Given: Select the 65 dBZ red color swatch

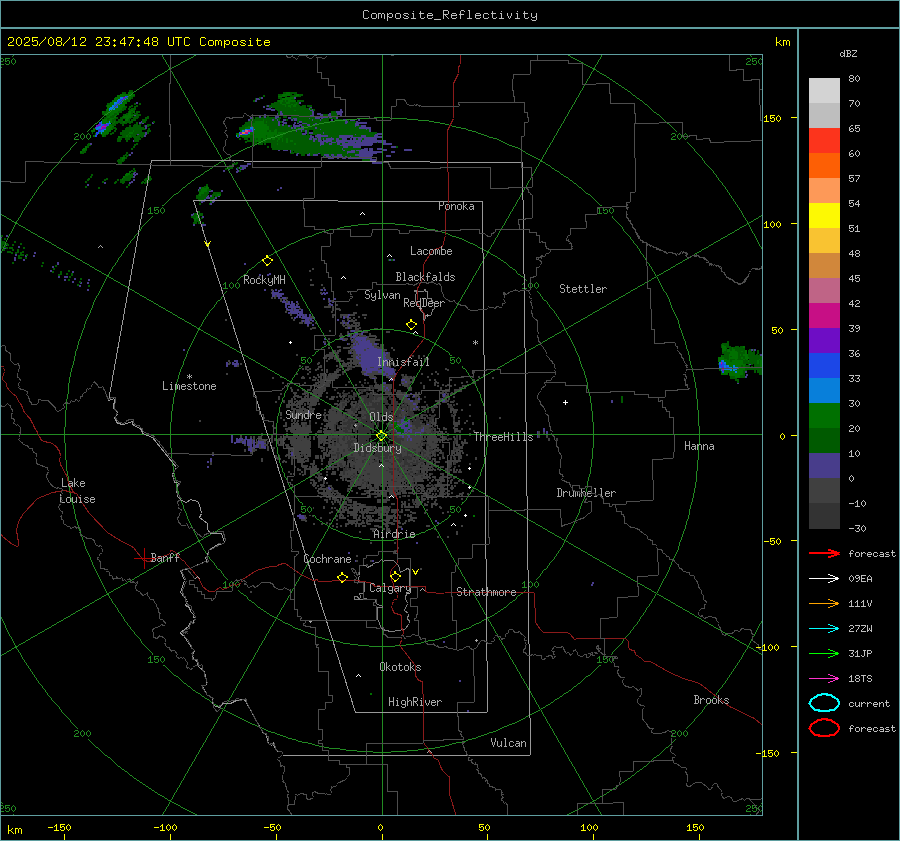Looking at the screenshot, I should click(x=824, y=141).
